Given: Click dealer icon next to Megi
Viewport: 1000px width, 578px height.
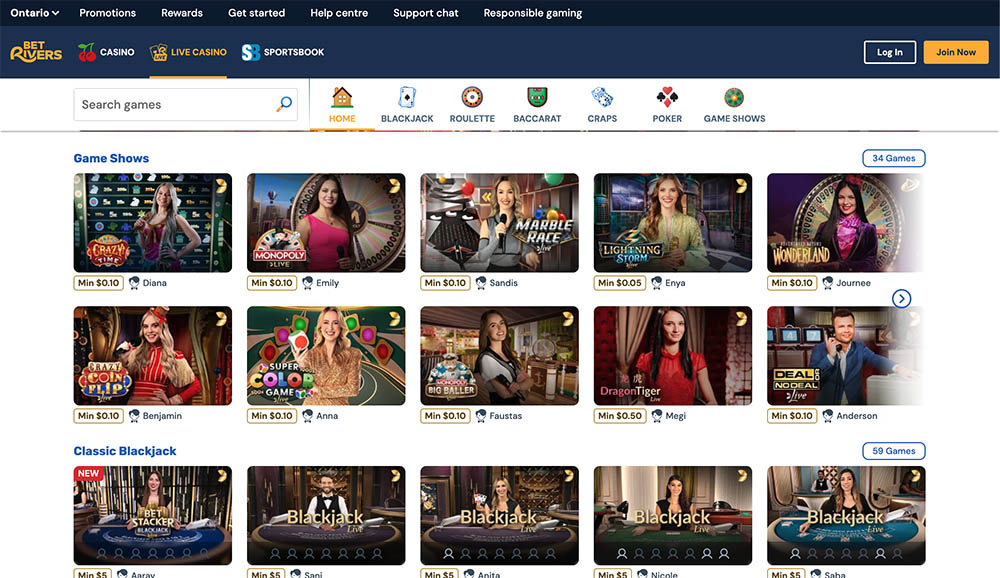Looking at the screenshot, I should [657, 416].
